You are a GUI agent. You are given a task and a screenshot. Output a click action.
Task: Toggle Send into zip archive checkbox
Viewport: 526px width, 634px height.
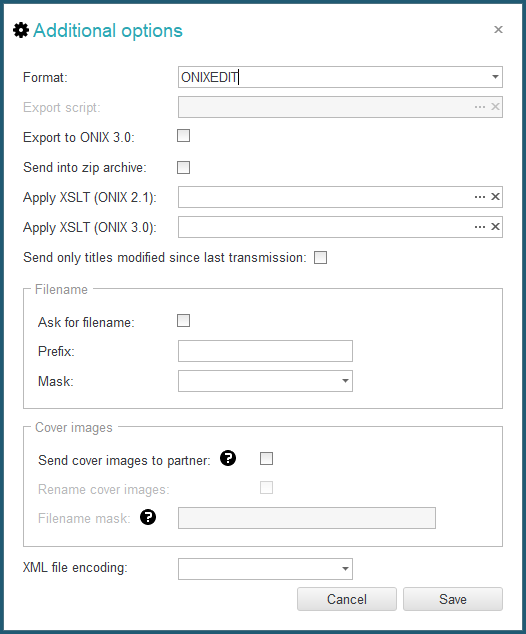(x=184, y=167)
